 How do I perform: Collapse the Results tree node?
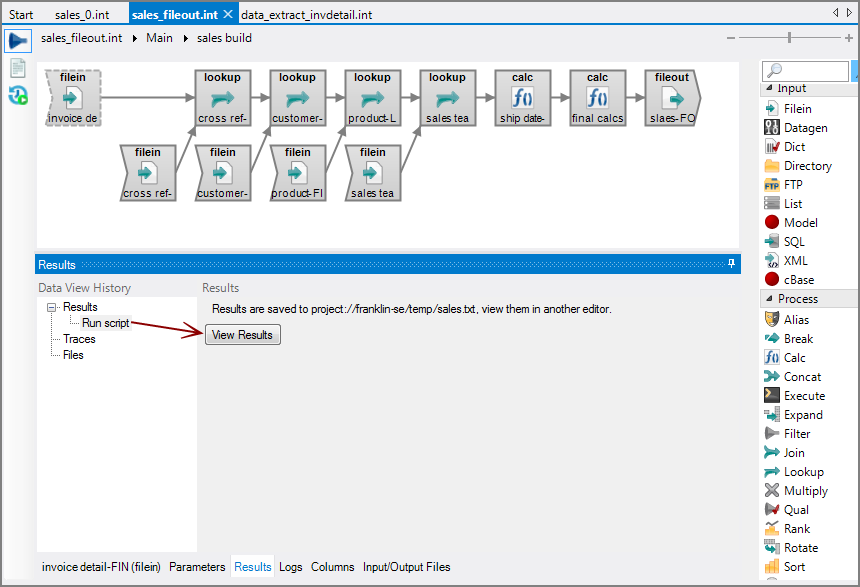tap(50, 308)
